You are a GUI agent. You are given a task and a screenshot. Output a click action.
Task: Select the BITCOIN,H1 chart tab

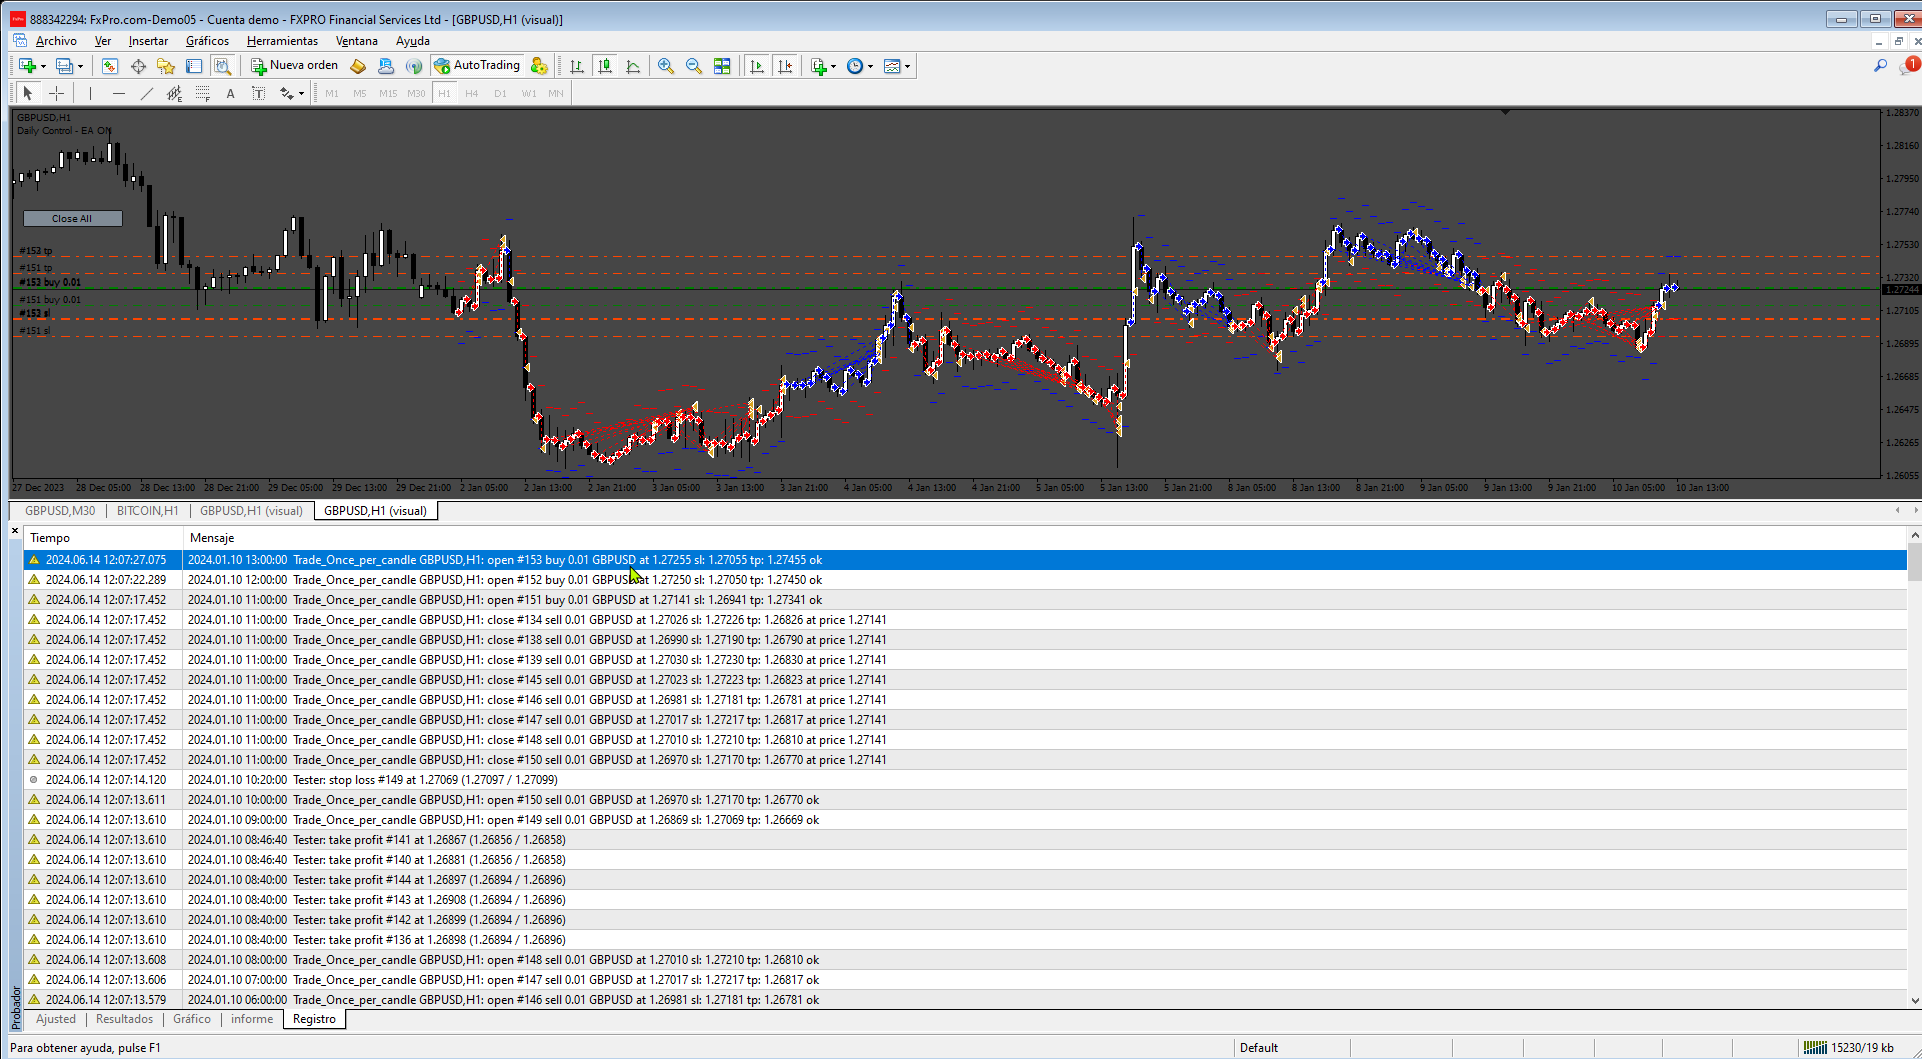147,511
